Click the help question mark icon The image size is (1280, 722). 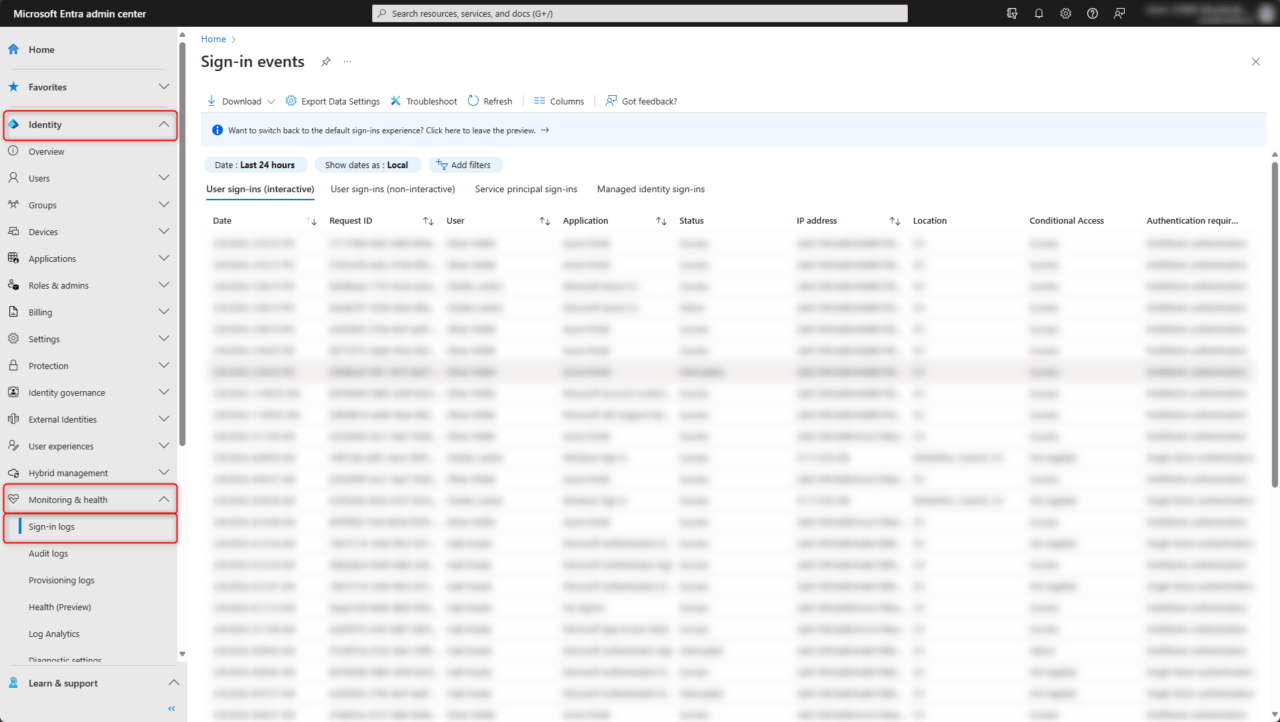coord(1092,13)
